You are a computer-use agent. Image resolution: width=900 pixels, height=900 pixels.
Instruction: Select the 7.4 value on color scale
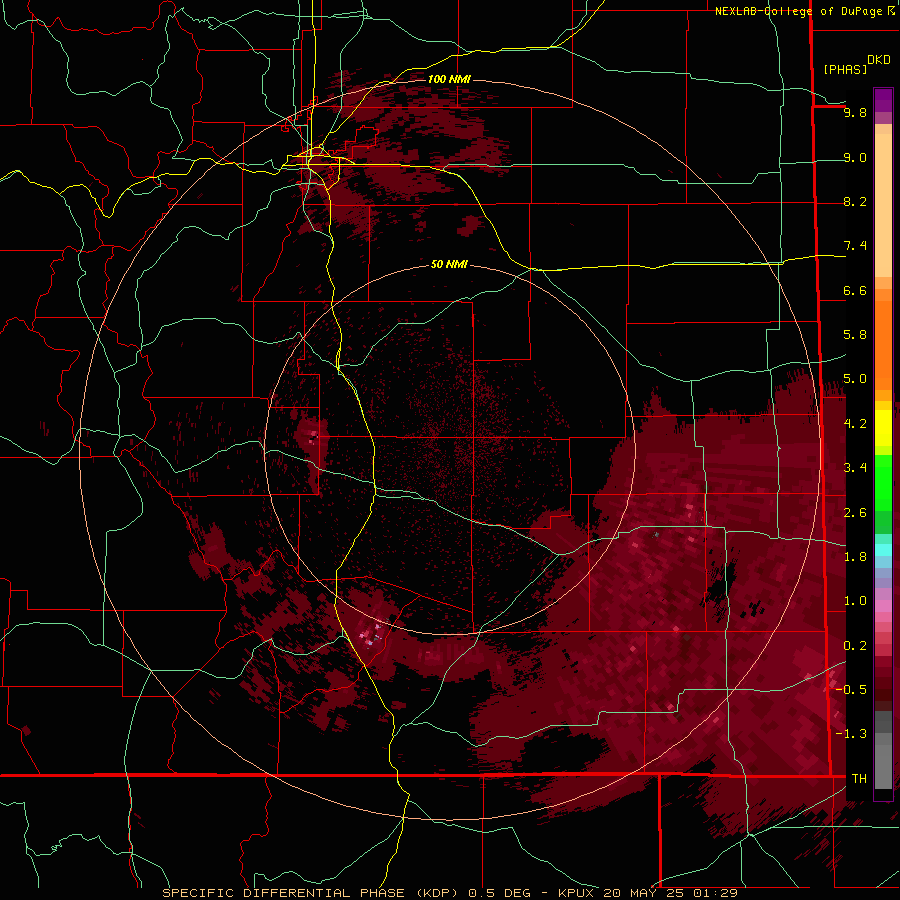(x=855, y=246)
